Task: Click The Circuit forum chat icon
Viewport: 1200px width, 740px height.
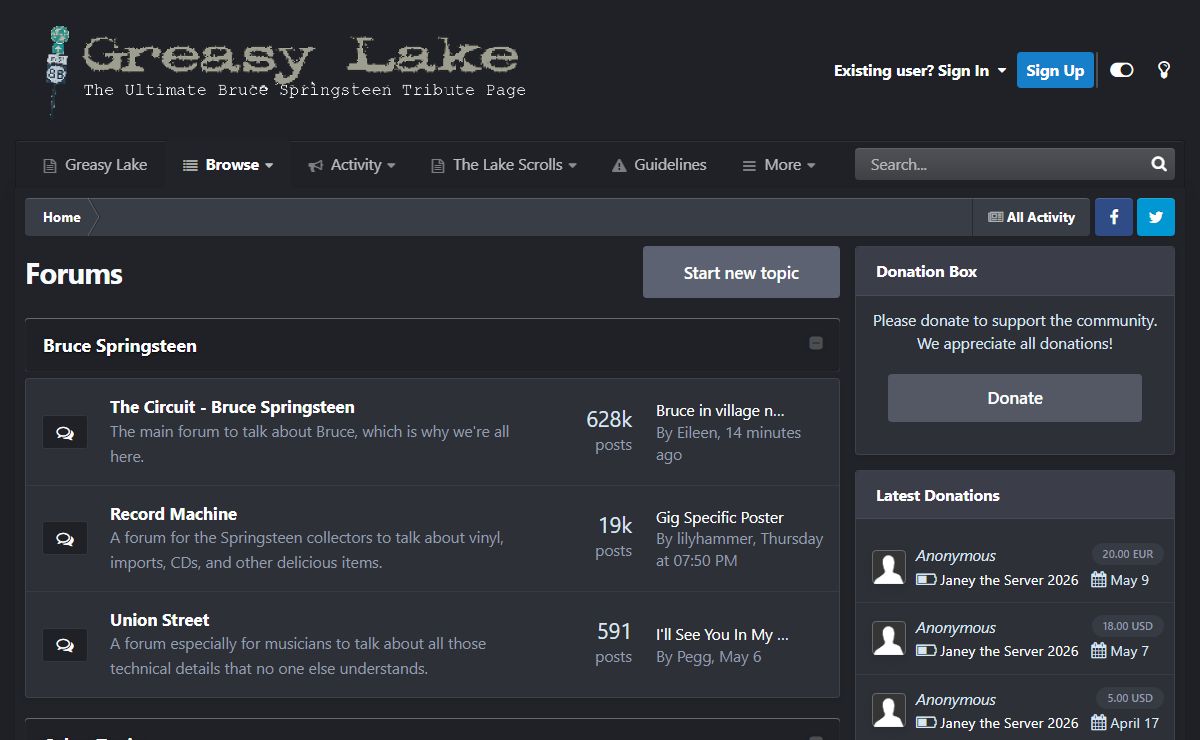Action: [x=65, y=432]
